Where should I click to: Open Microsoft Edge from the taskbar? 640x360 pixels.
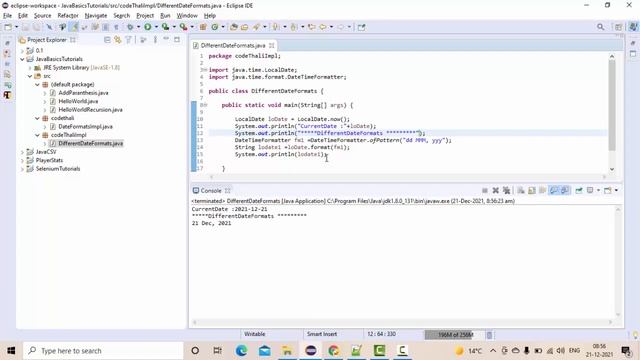tap(241, 351)
